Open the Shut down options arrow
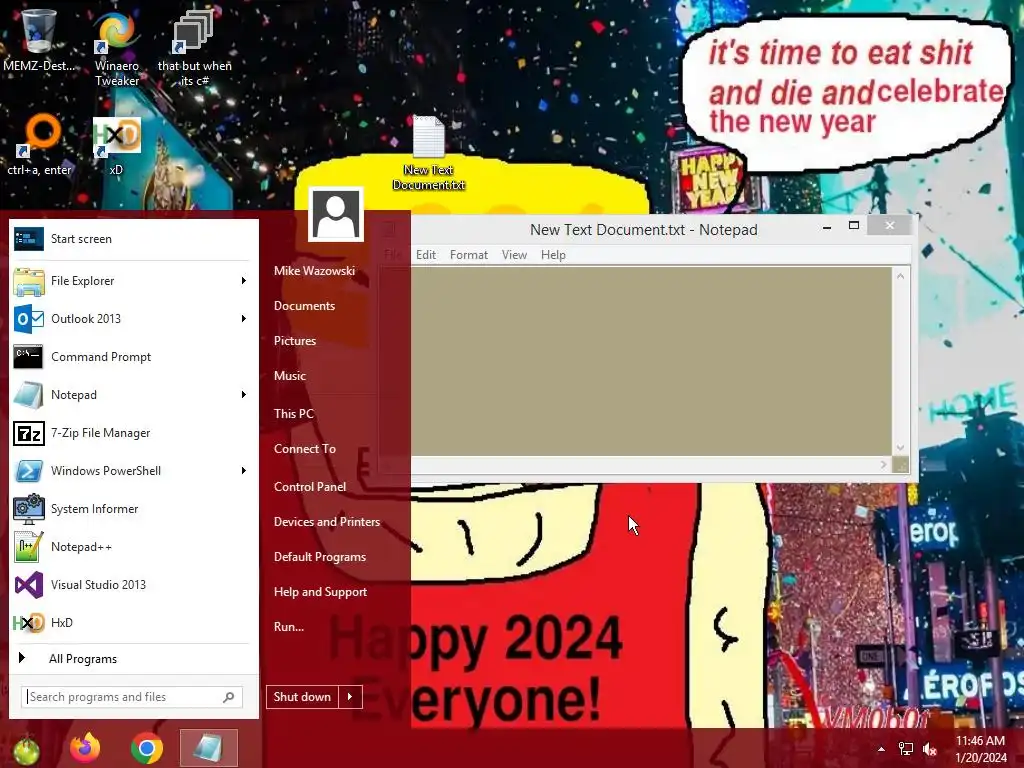 point(350,697)
